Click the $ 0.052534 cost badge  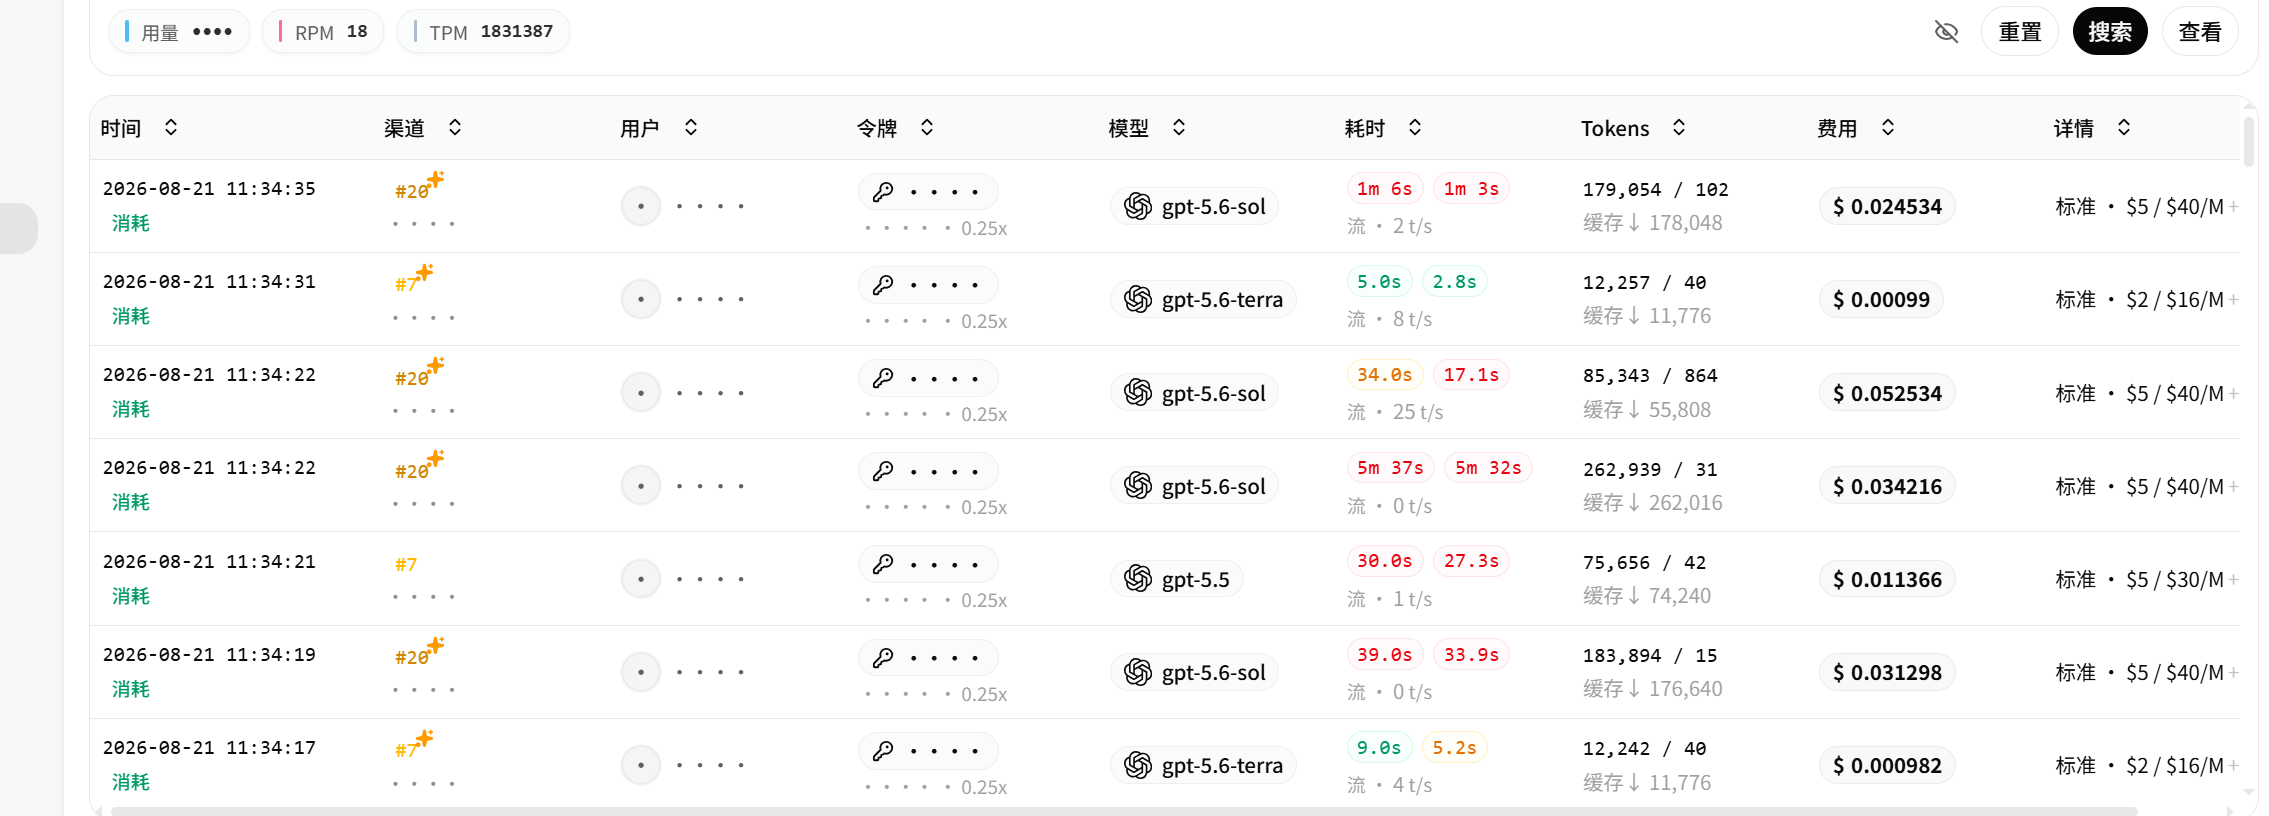click(1887, 393)
